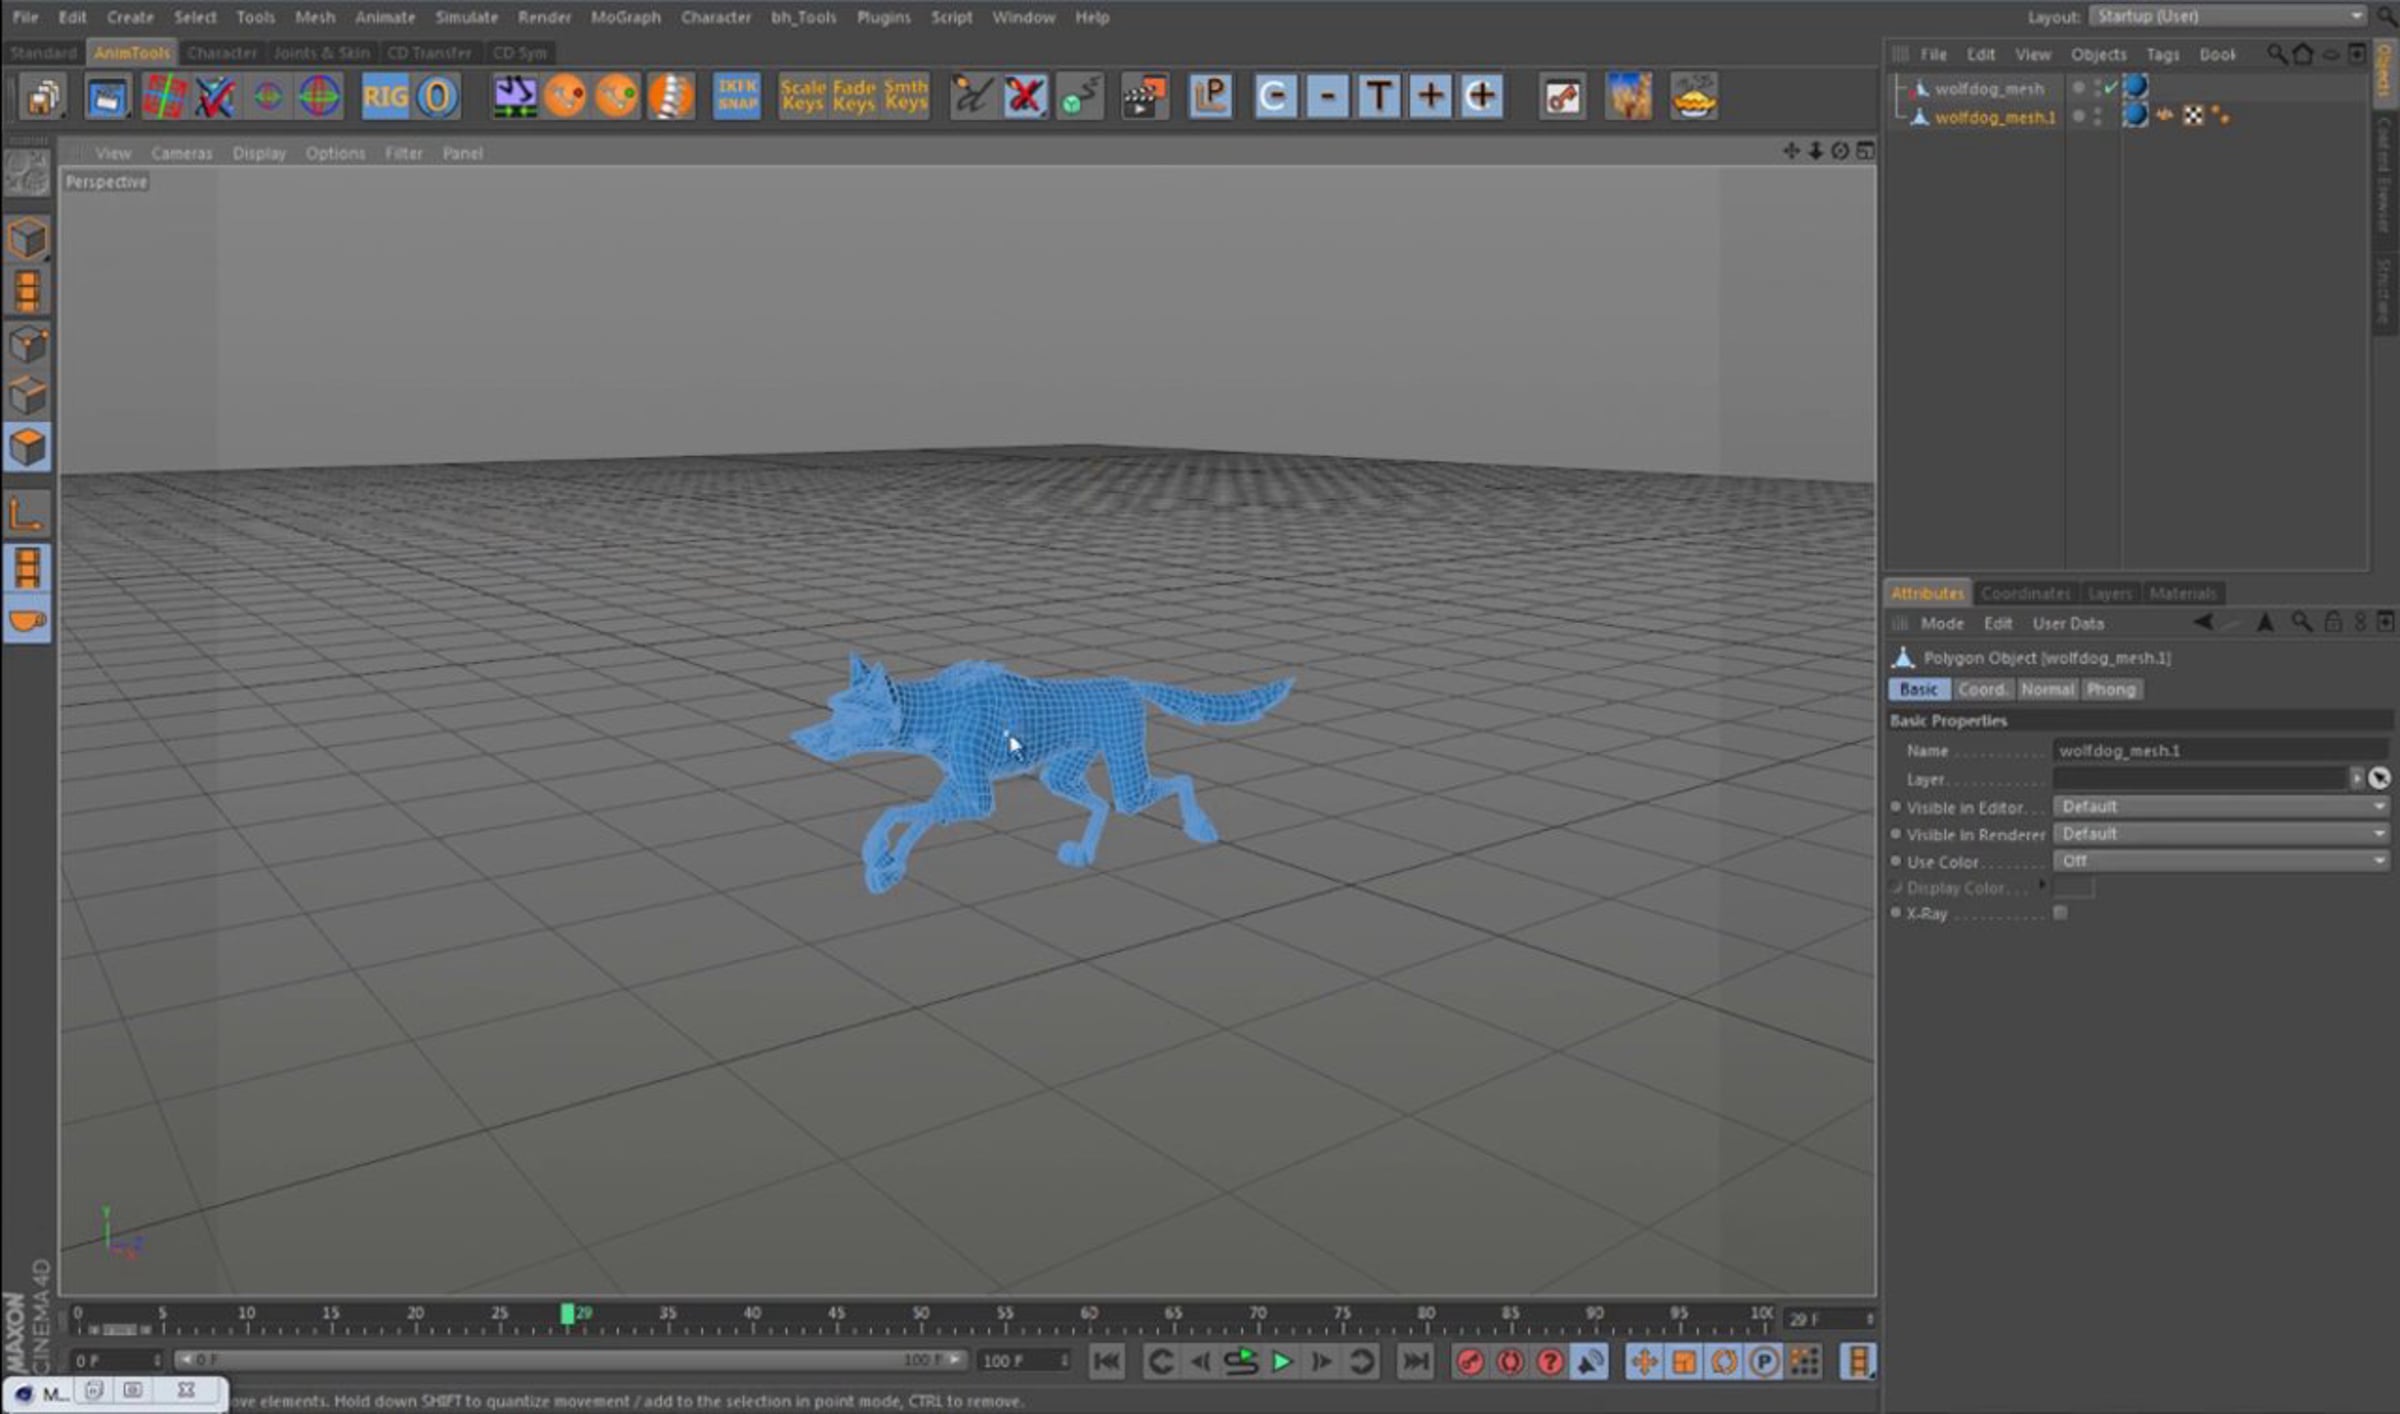Image resolution: width=2400 pixels, height=1414 pixels.
Task: Click the viewport move camera icon
Action: coord(1790,151)
